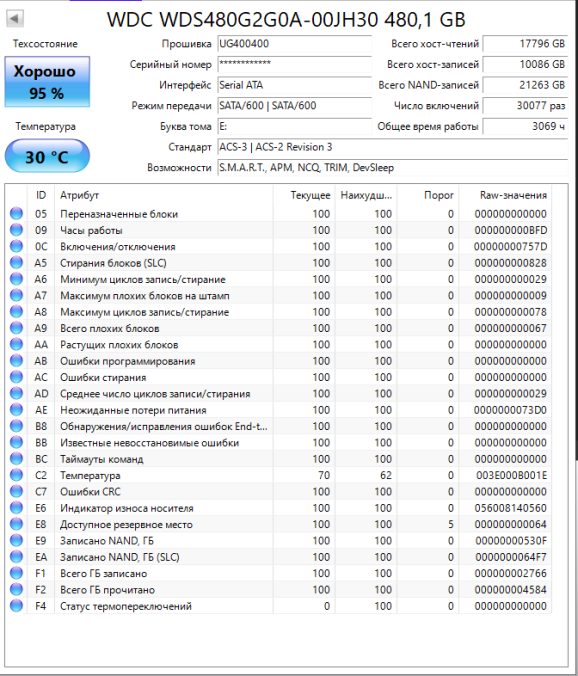This screenshot has height=676, width=578.
Task: Click the Прошивка field showing UG400400
Action: (x=294, y=44)
